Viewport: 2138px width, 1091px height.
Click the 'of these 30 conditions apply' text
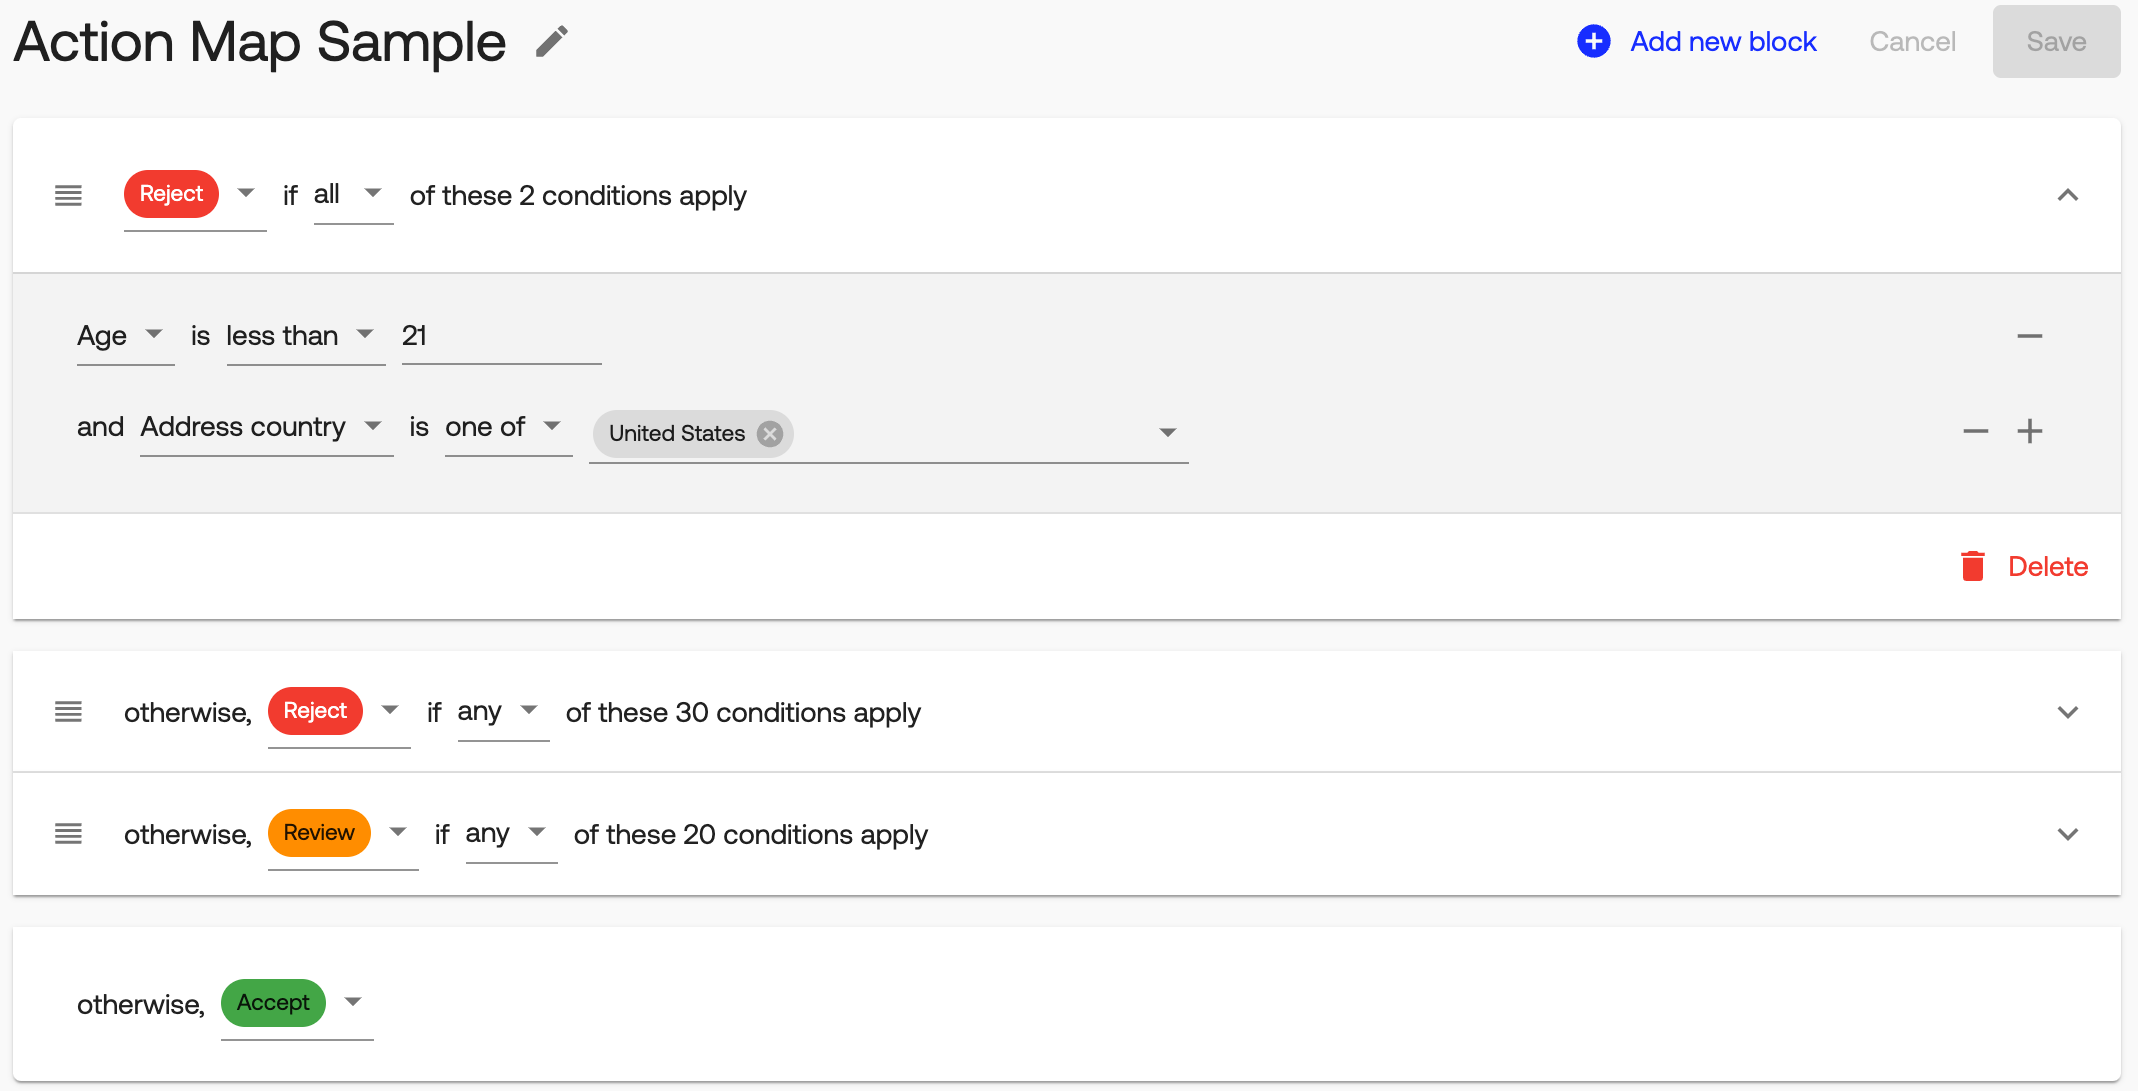[x=743, y=712]
